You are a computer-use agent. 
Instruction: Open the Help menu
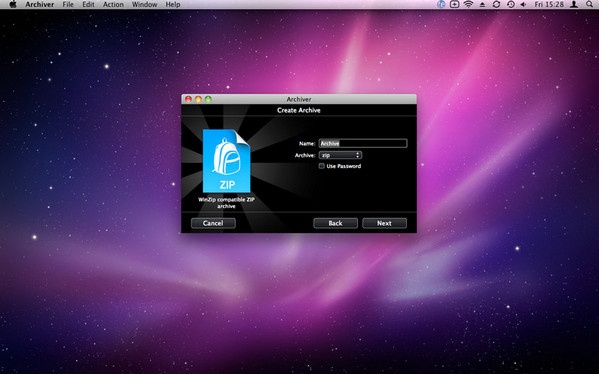click(x=173, y=5)
